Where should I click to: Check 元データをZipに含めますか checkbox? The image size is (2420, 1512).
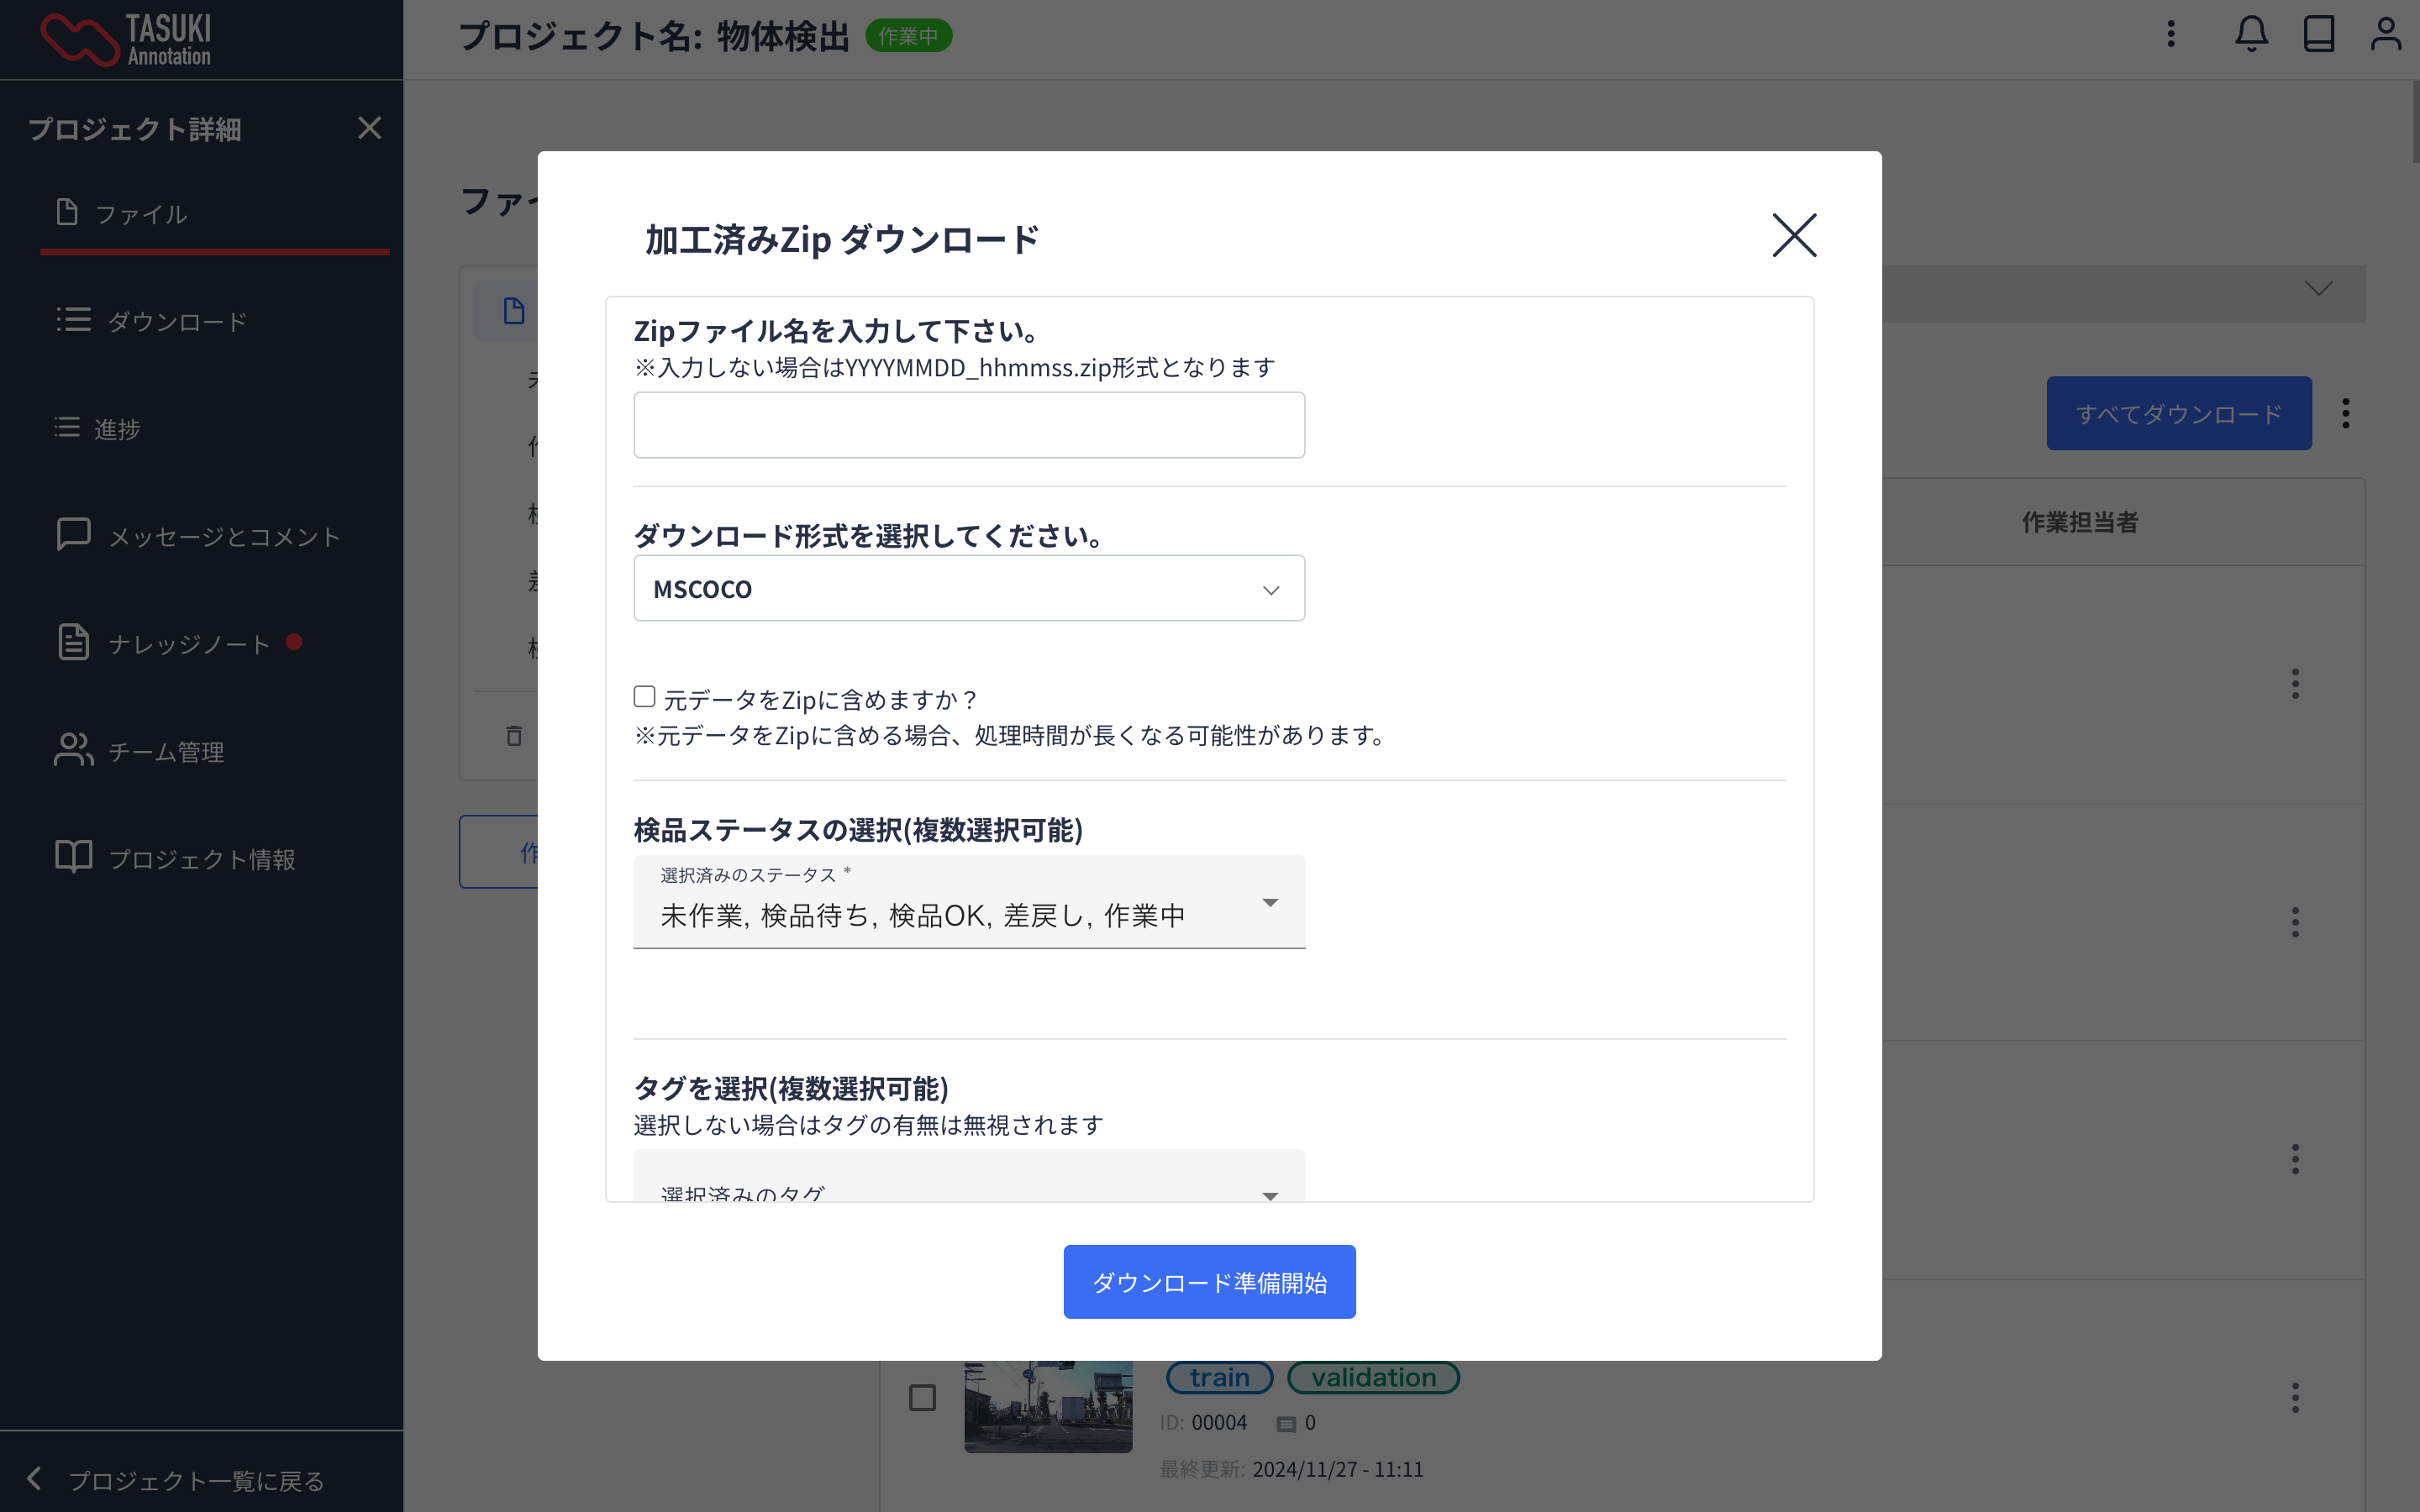[645, 697]
